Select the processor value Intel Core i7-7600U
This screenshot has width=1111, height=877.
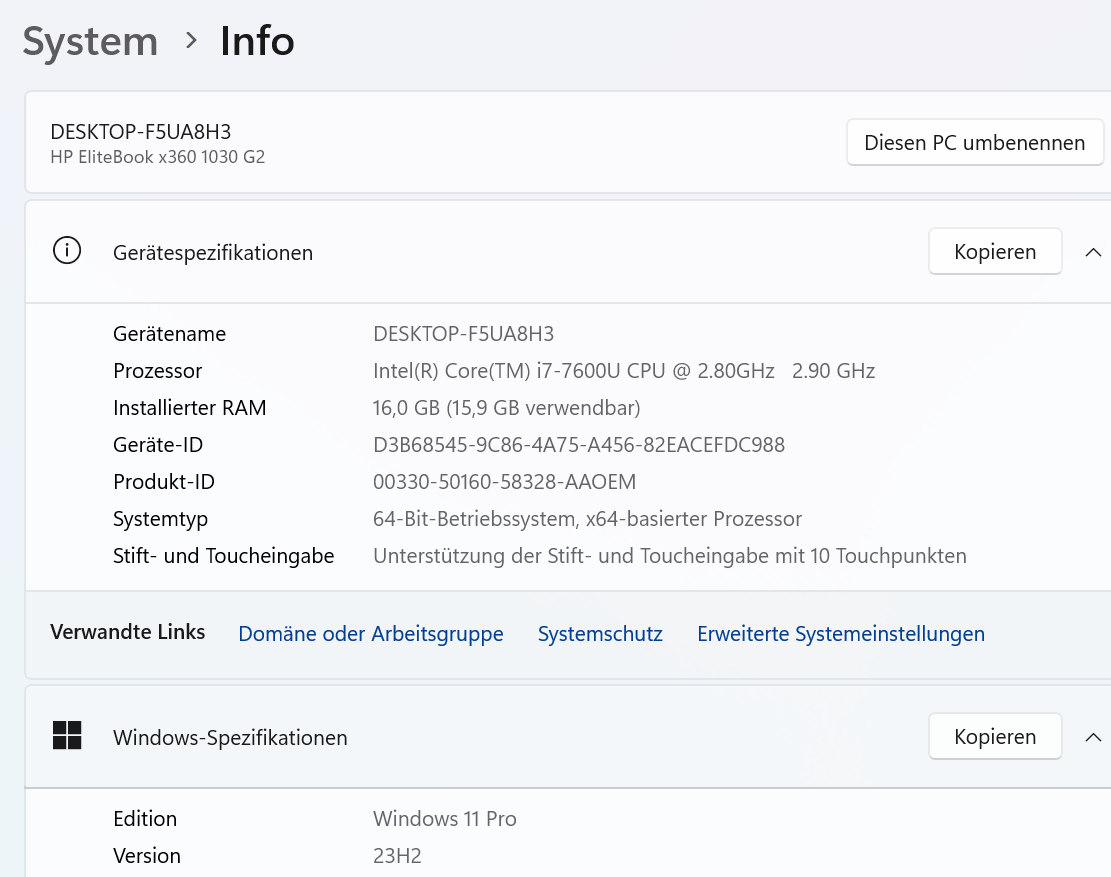pyautogui.click(x=624, y=370)
